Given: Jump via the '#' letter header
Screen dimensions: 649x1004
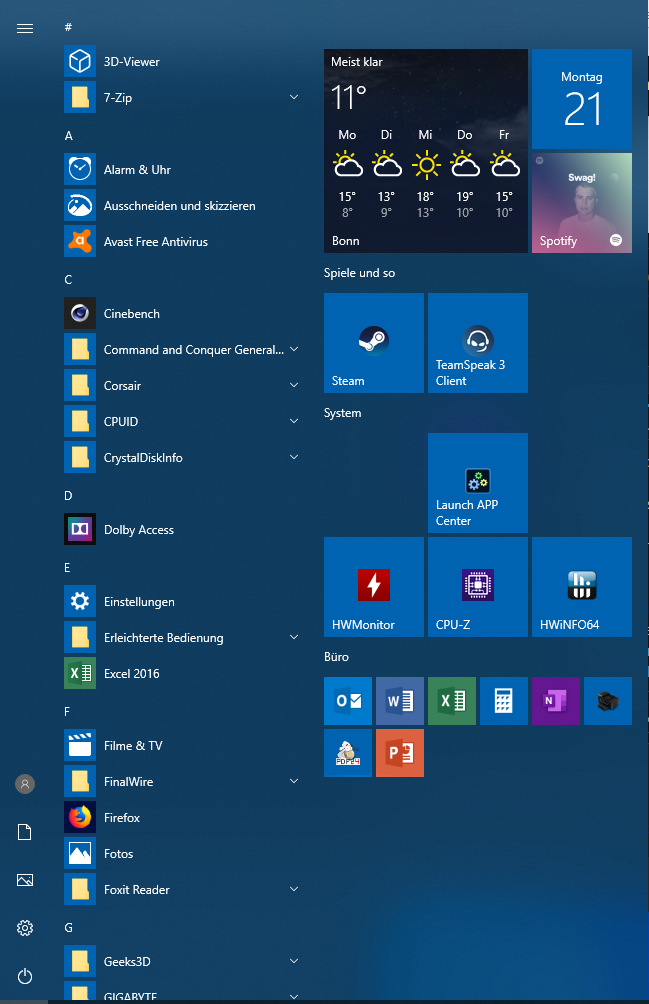Looking at the screenshot, I should [x=68, y=27].
